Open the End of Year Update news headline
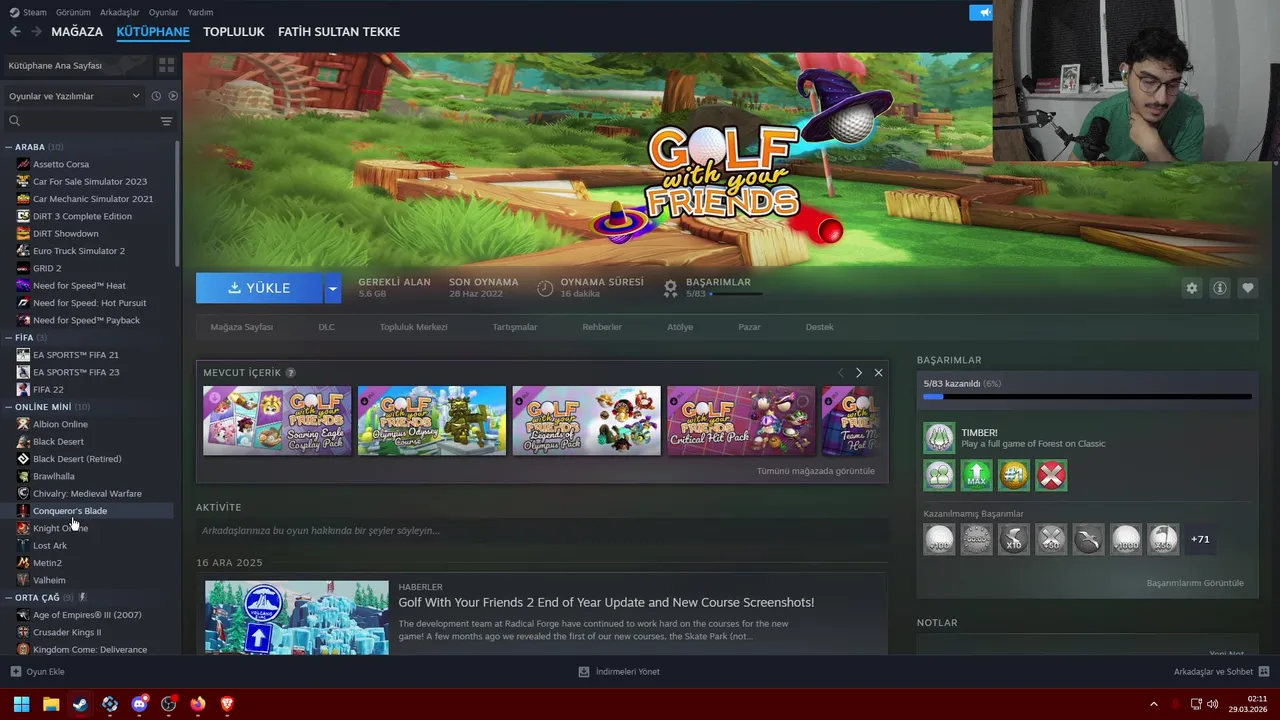This screenshot has width=1280, height=720. click(x=606, y=602)
